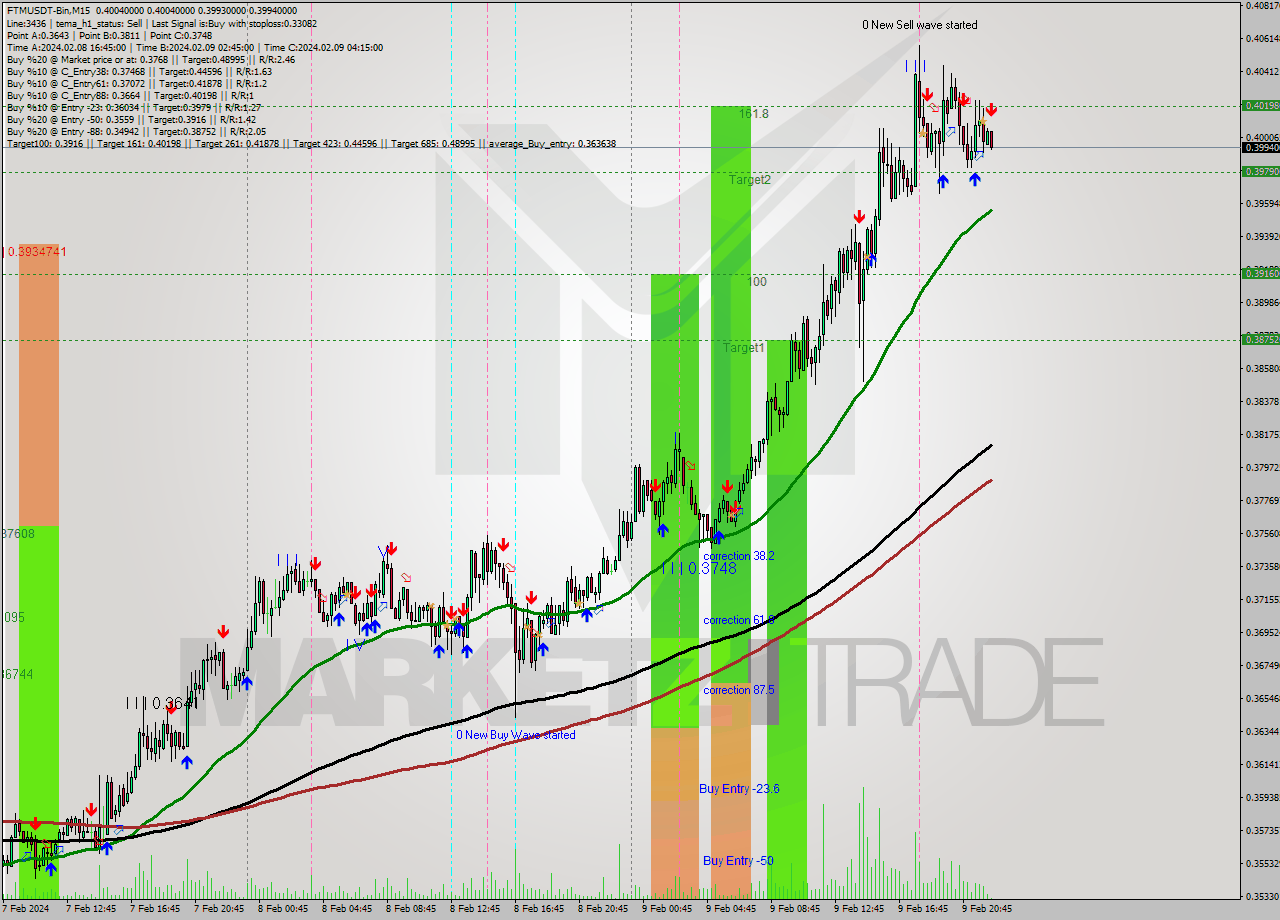Click the '0 New Buy Wave started' label
Viewport: 1280px width, 920px height.
pos(516,735)
